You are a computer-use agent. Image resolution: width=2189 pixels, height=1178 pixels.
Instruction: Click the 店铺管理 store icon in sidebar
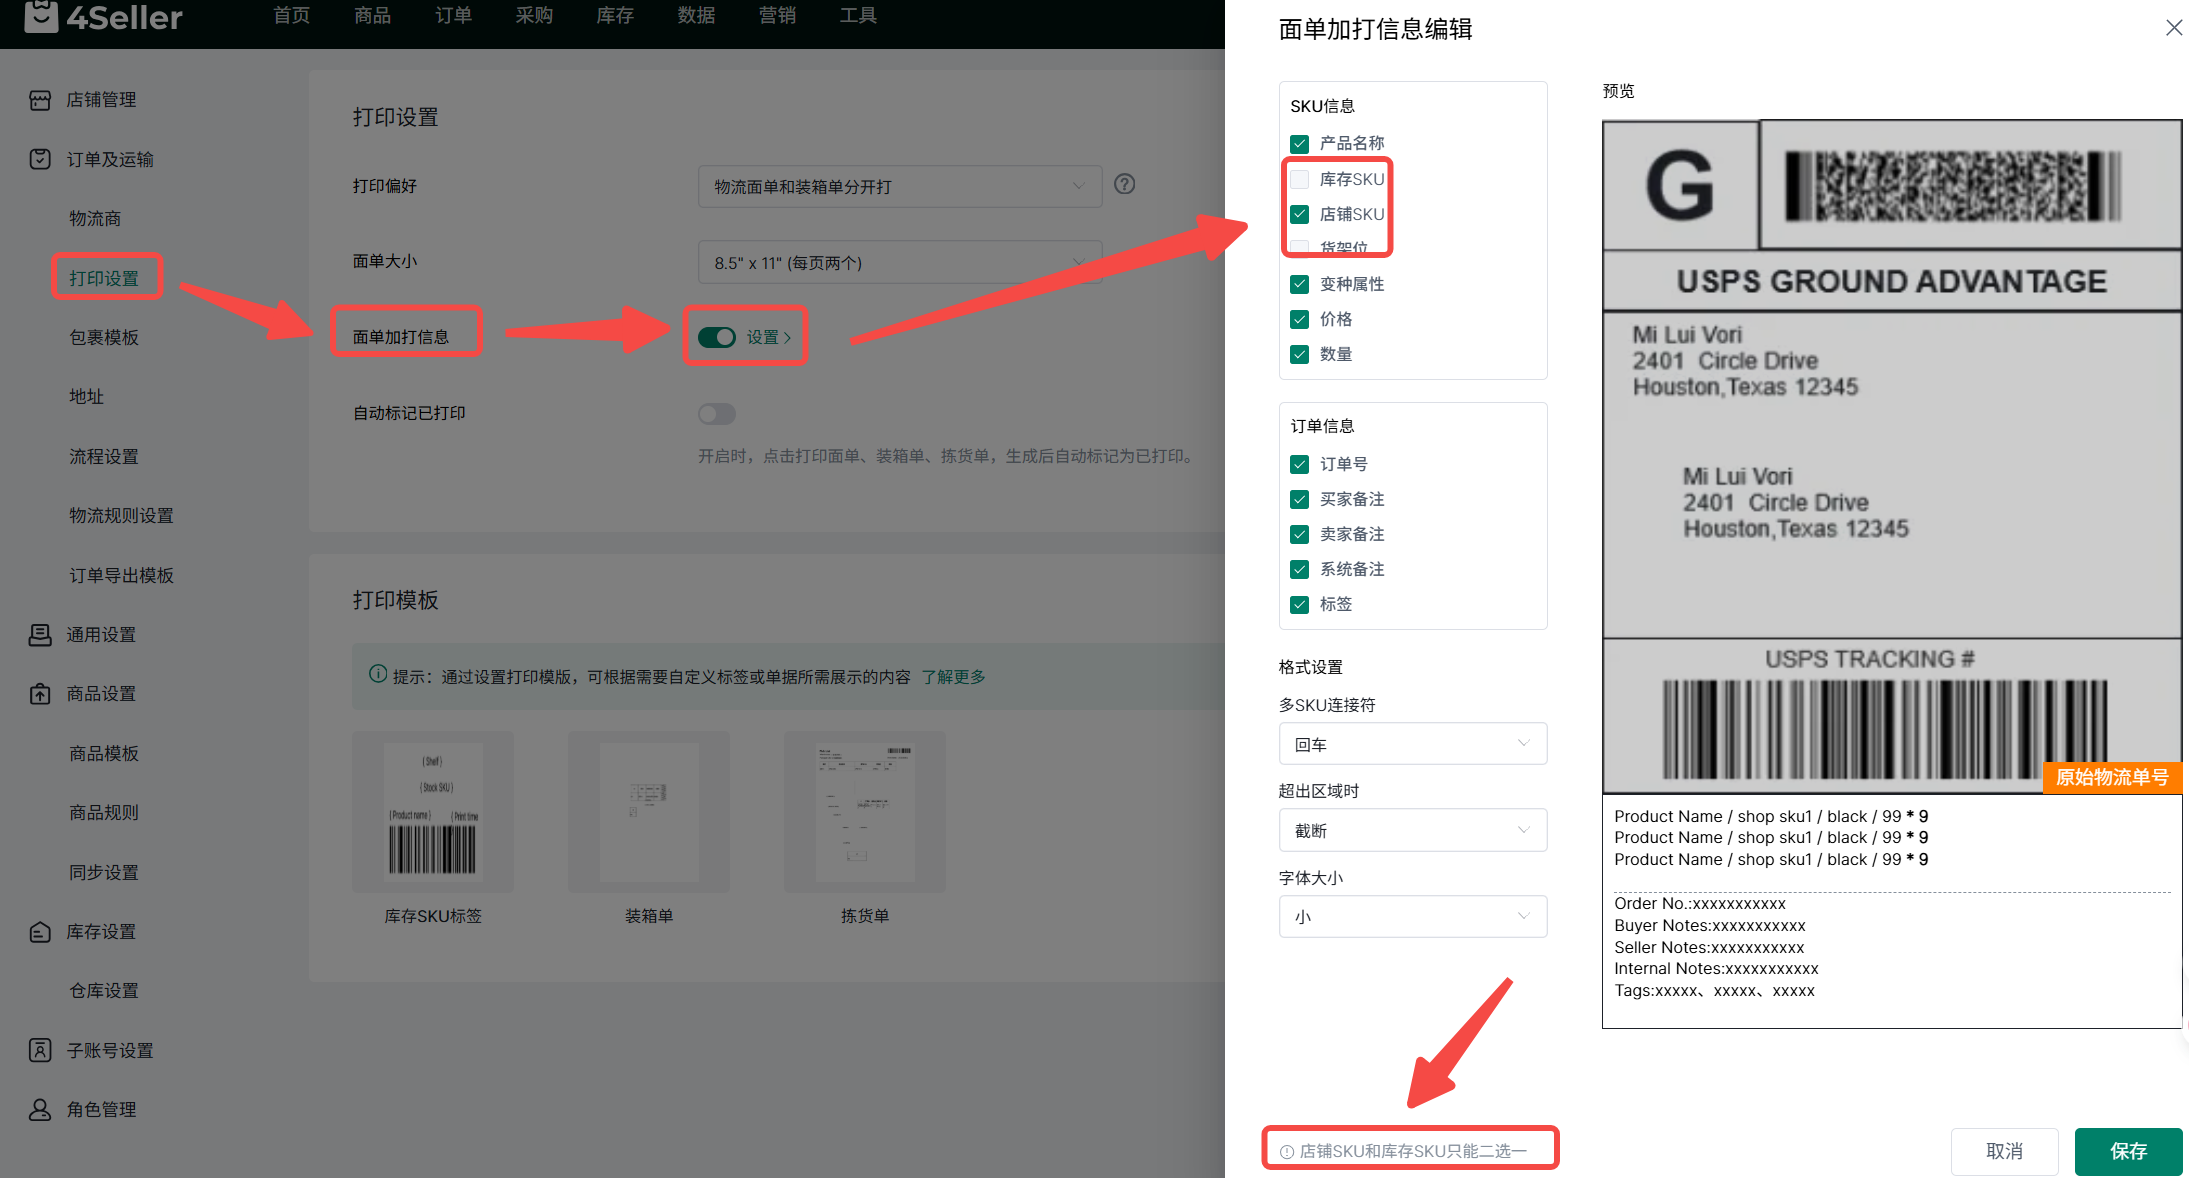40,100
